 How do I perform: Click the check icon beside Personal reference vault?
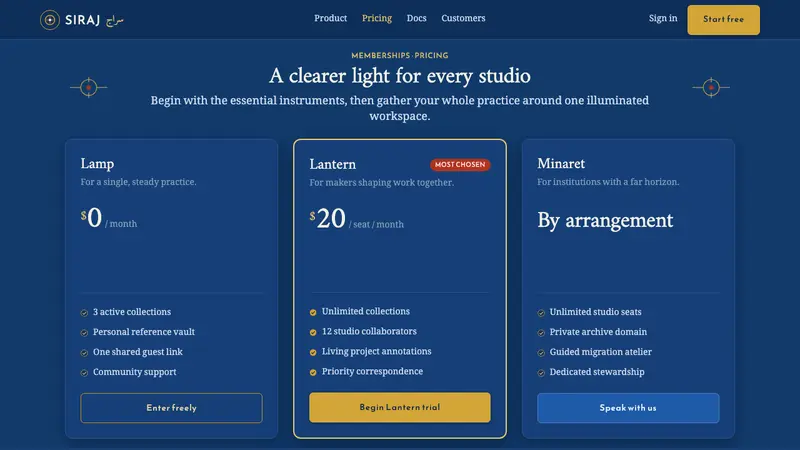point(84,333)
